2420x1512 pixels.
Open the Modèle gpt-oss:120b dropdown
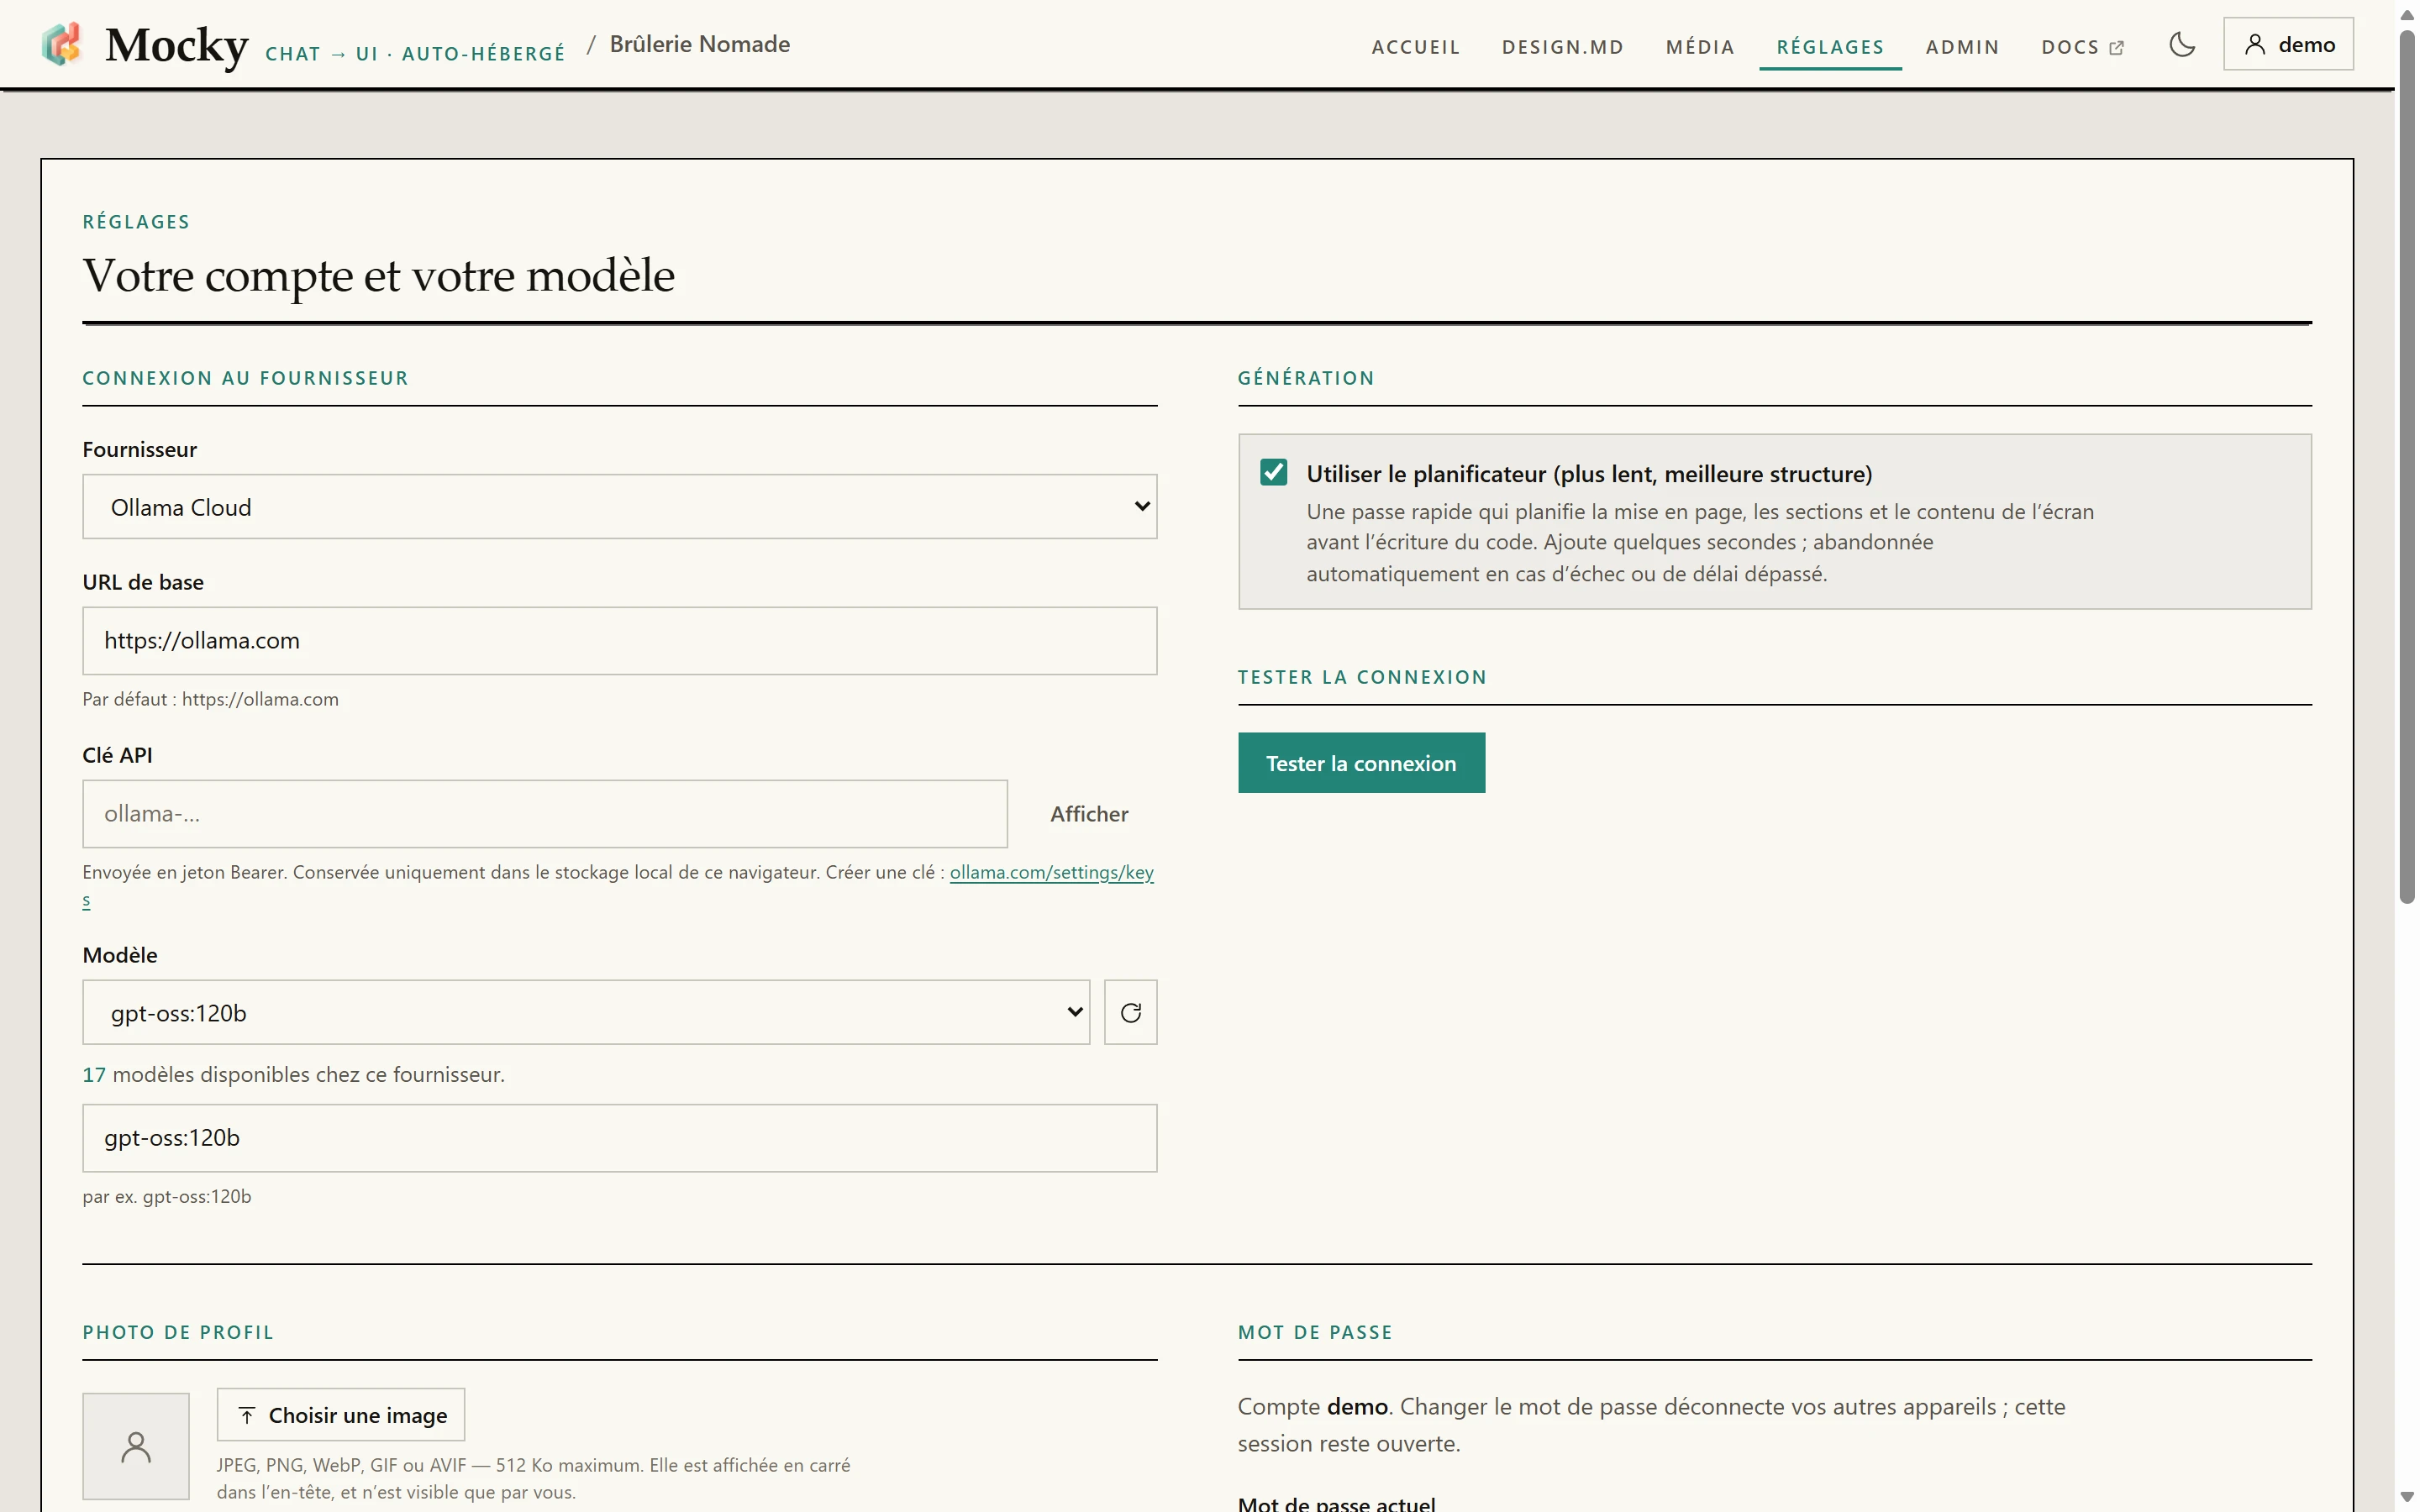tap(586, 1013)
